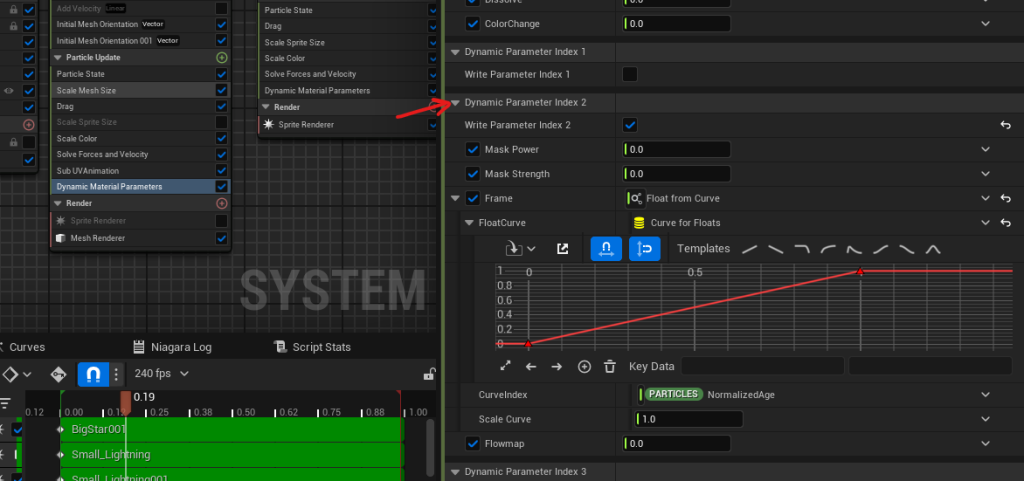
Task: Click the PARTICLES NormalizedAge binding
Action: (709, 394)
